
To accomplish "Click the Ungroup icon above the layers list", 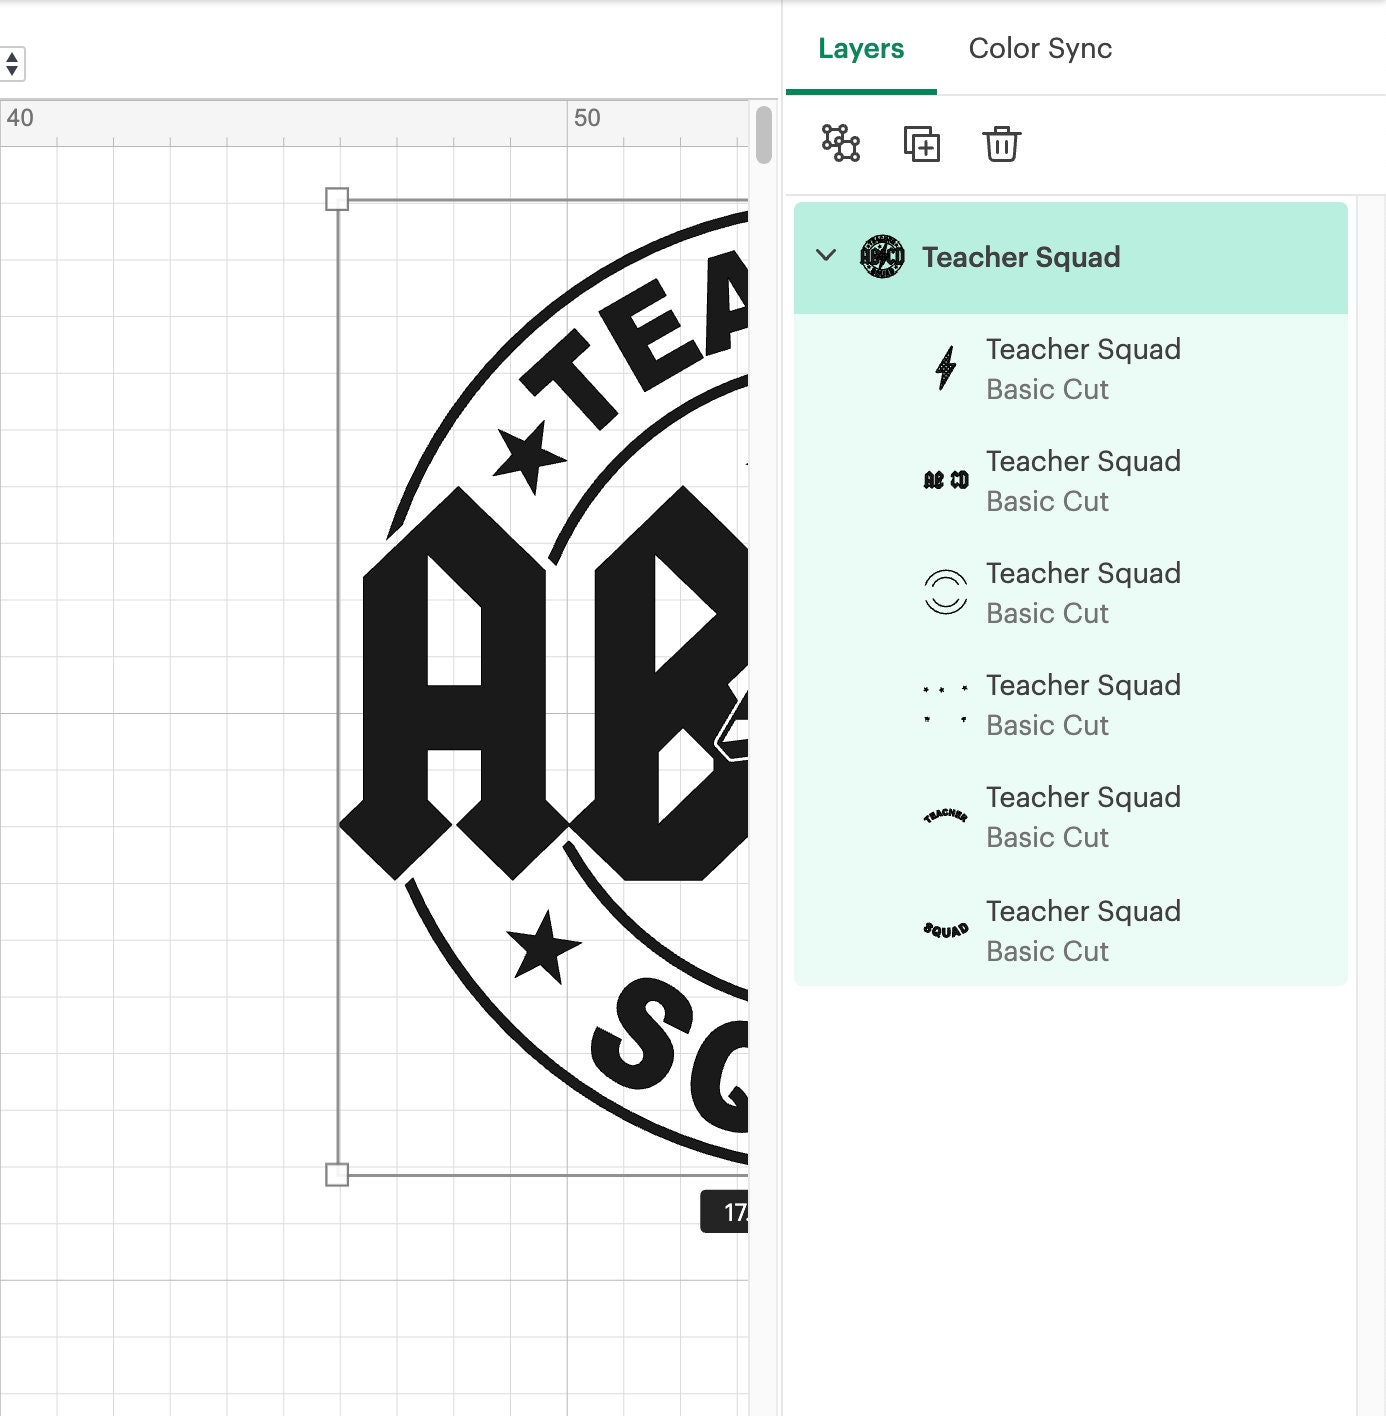I will (x=840, y=144).
